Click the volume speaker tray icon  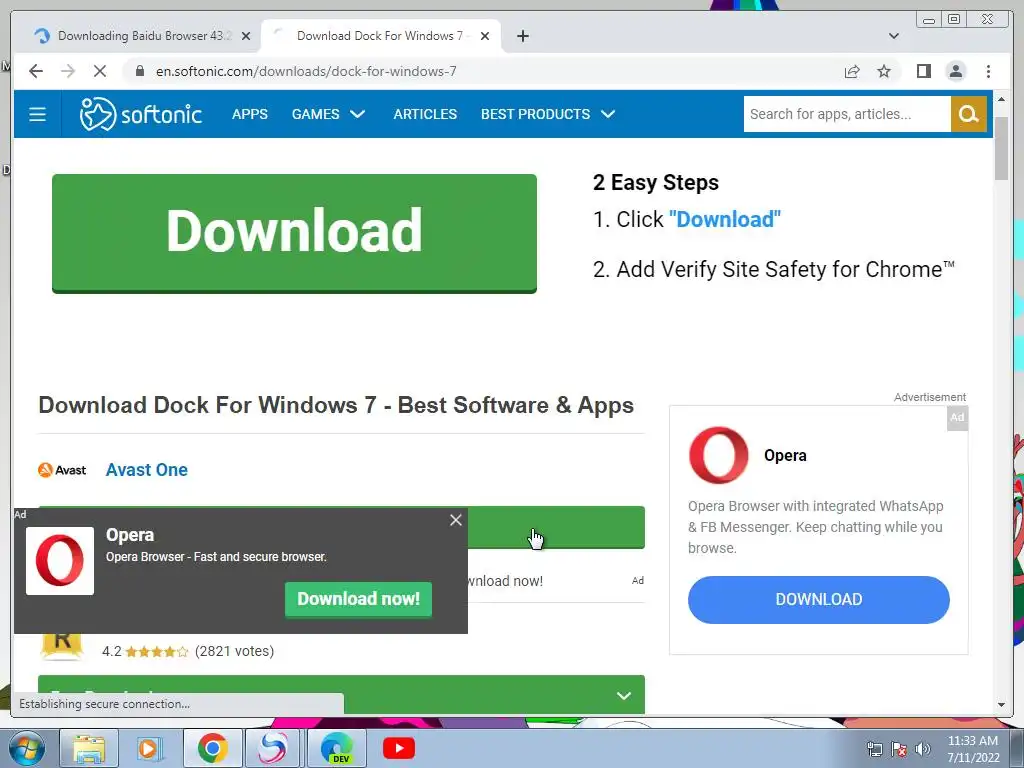click(x=923, y=749)
